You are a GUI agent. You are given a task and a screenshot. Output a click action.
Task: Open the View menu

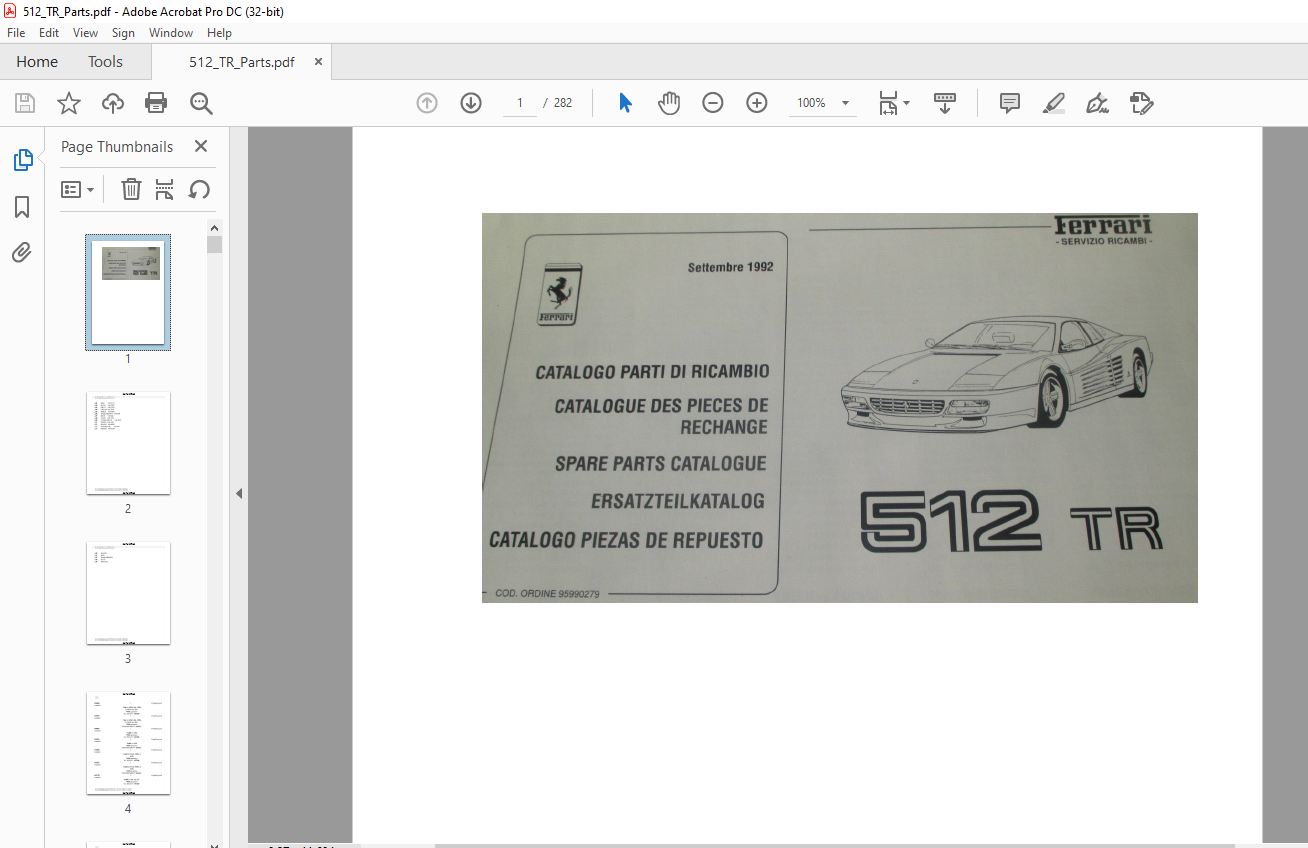tap(86, 33)
